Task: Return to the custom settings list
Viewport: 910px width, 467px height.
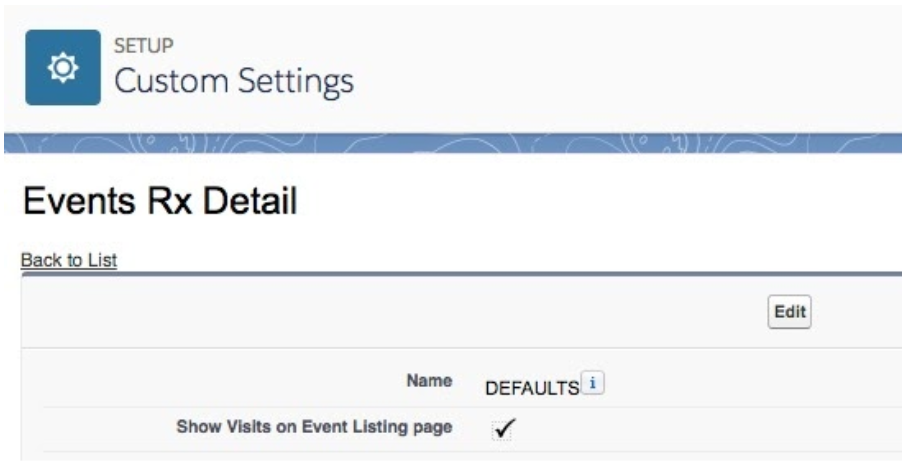Action: [x=69, y=260]
